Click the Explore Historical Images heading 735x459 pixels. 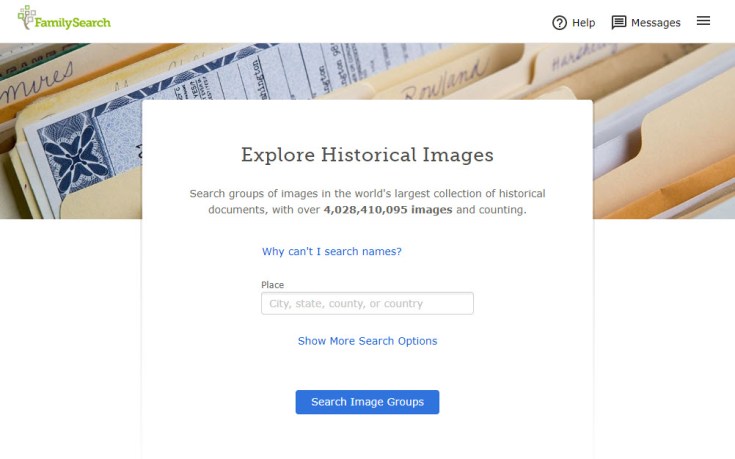tap(367, 155)
